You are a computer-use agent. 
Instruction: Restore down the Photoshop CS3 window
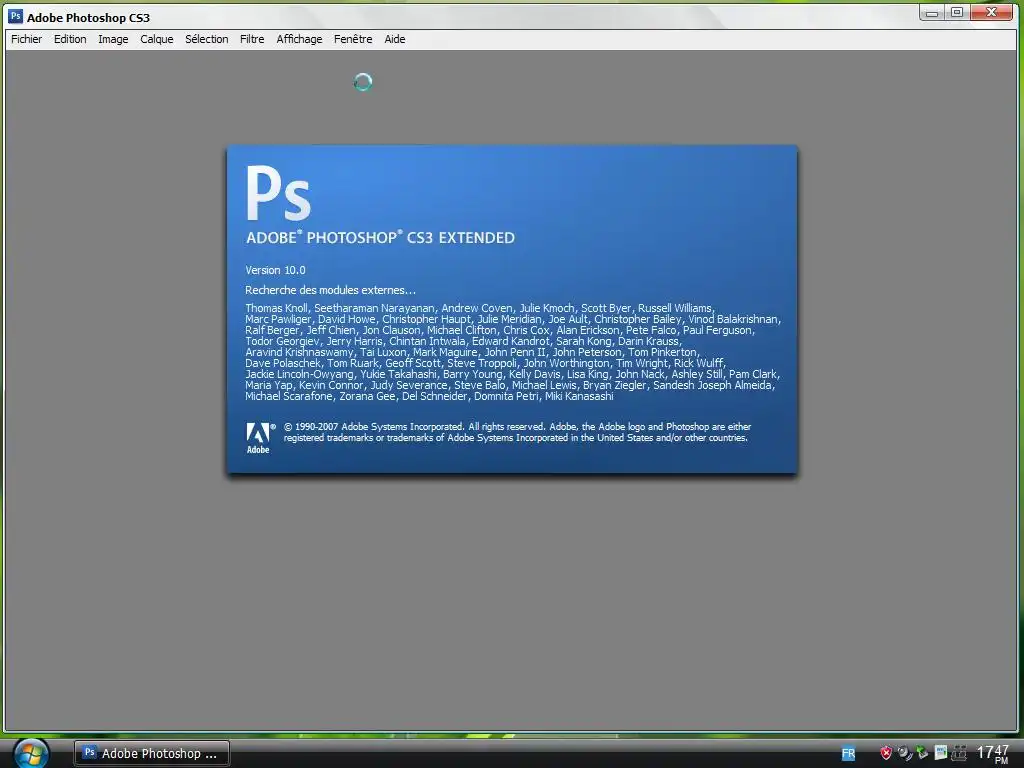957,12
